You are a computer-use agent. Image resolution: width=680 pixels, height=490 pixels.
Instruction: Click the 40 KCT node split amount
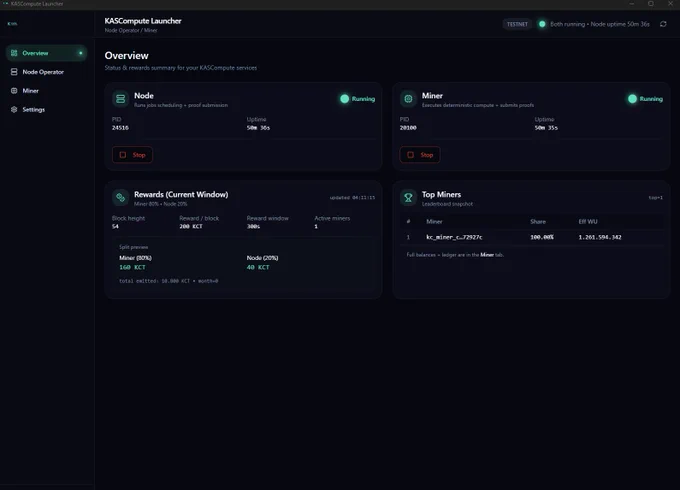coord(258,268)
